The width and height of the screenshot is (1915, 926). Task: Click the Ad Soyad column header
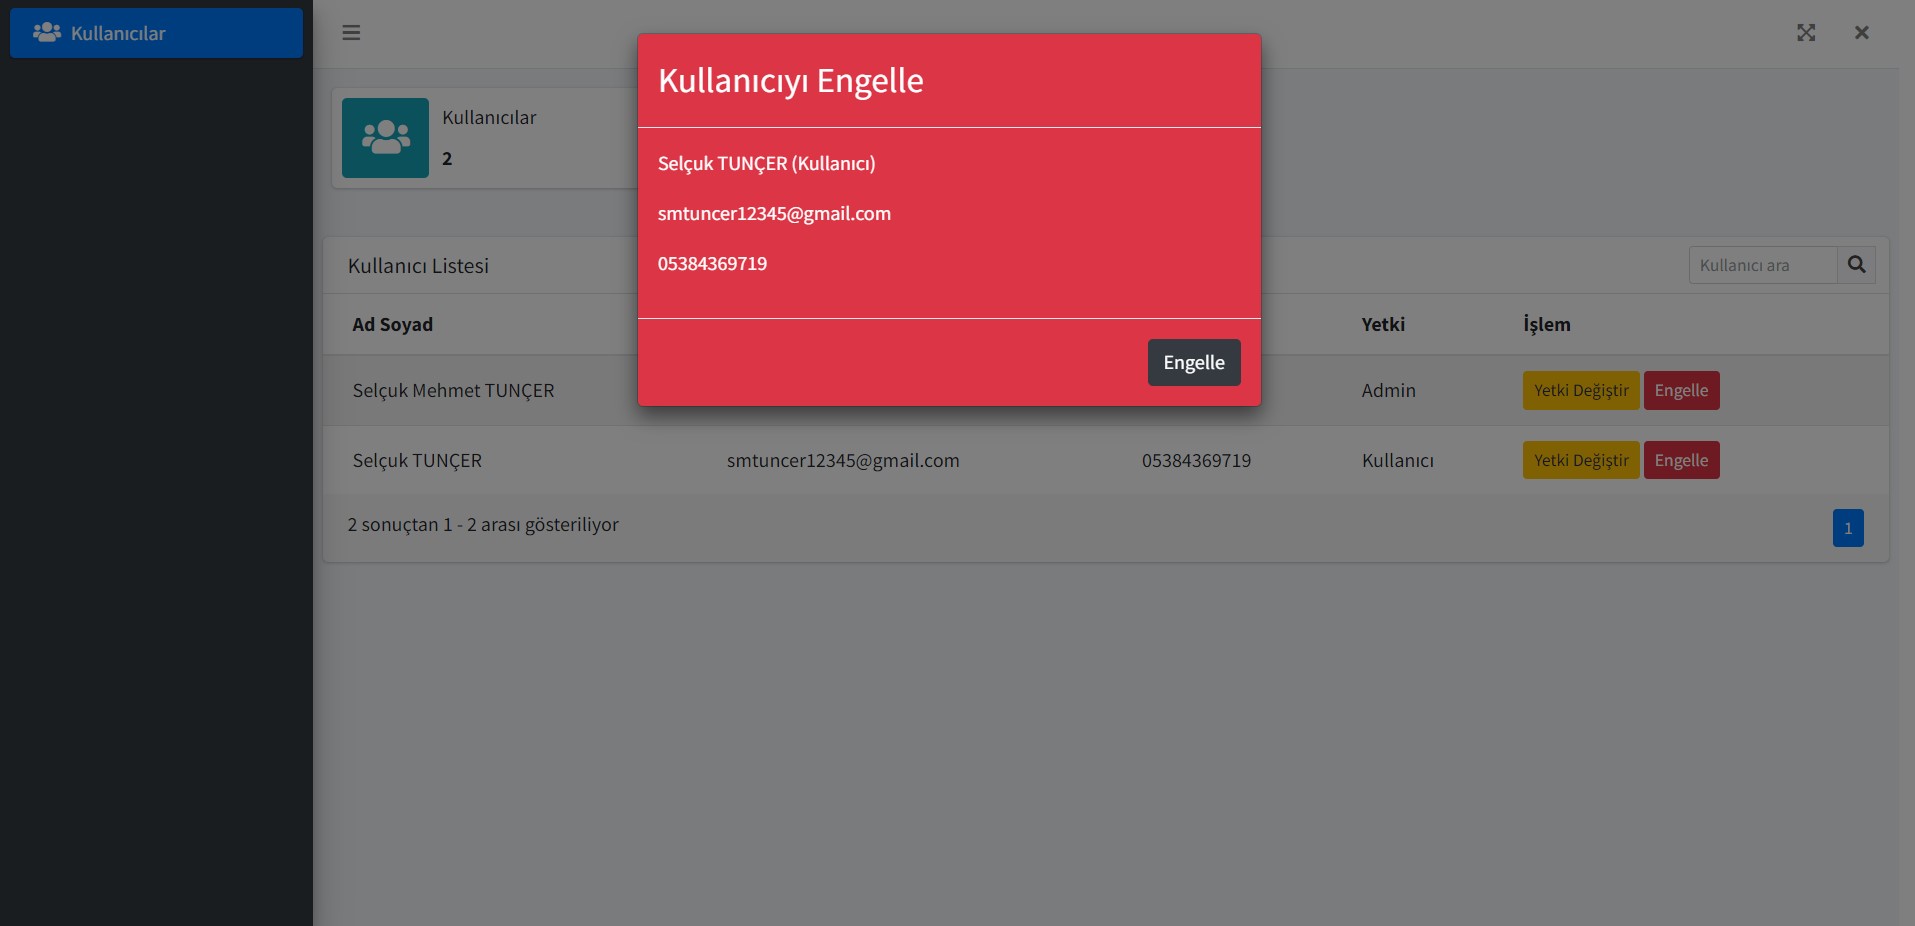point(392,324)
